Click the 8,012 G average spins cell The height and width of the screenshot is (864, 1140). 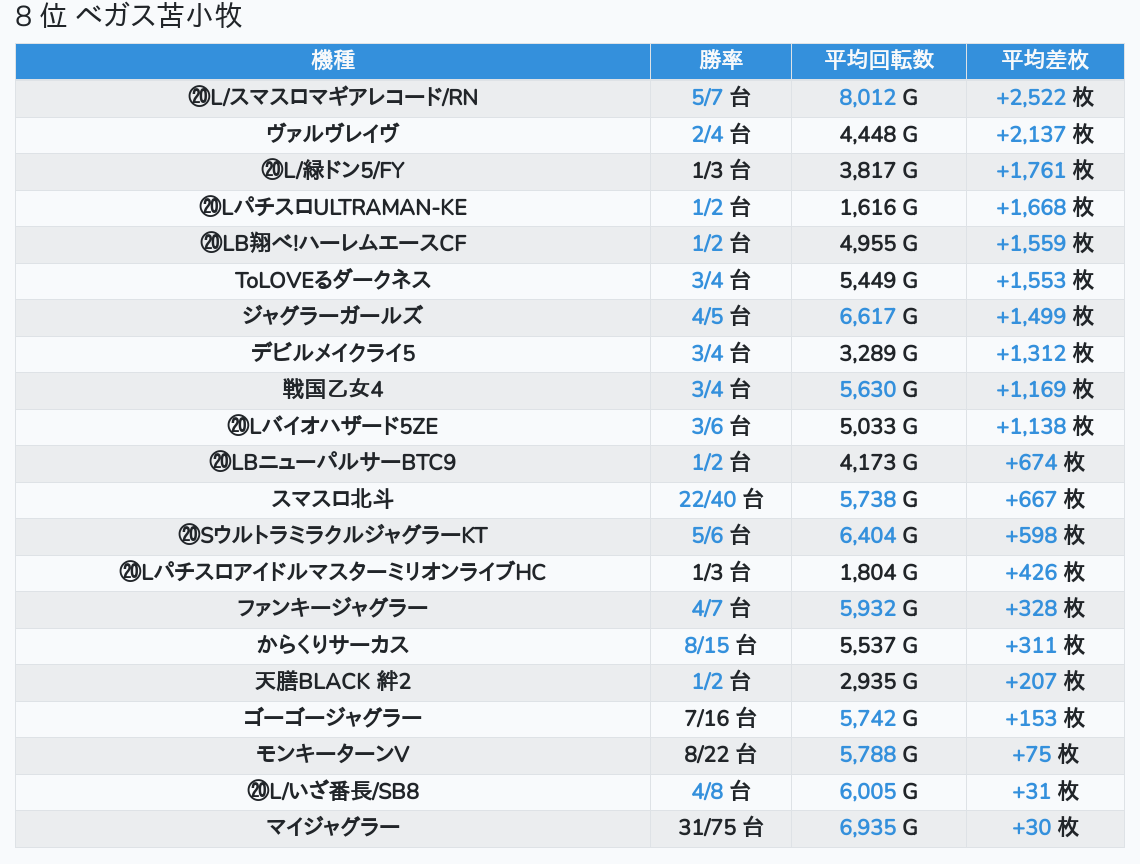point(878,97)
